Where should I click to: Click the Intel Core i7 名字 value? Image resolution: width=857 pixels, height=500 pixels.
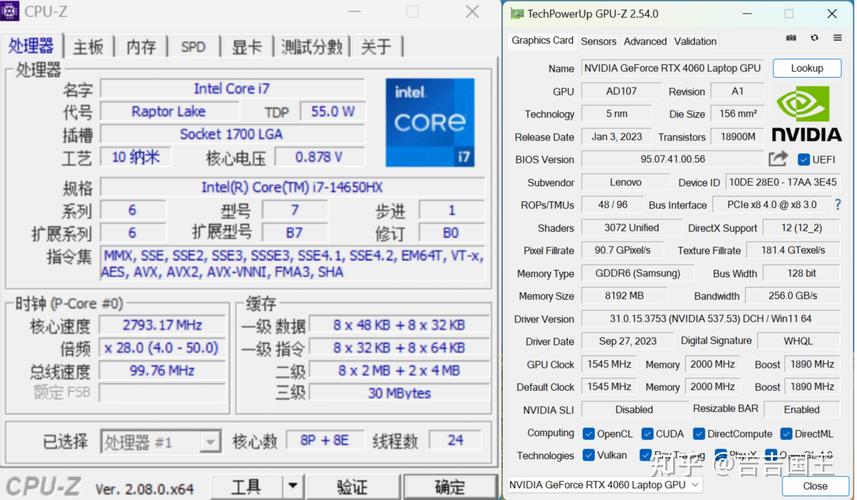coord(232,89)
